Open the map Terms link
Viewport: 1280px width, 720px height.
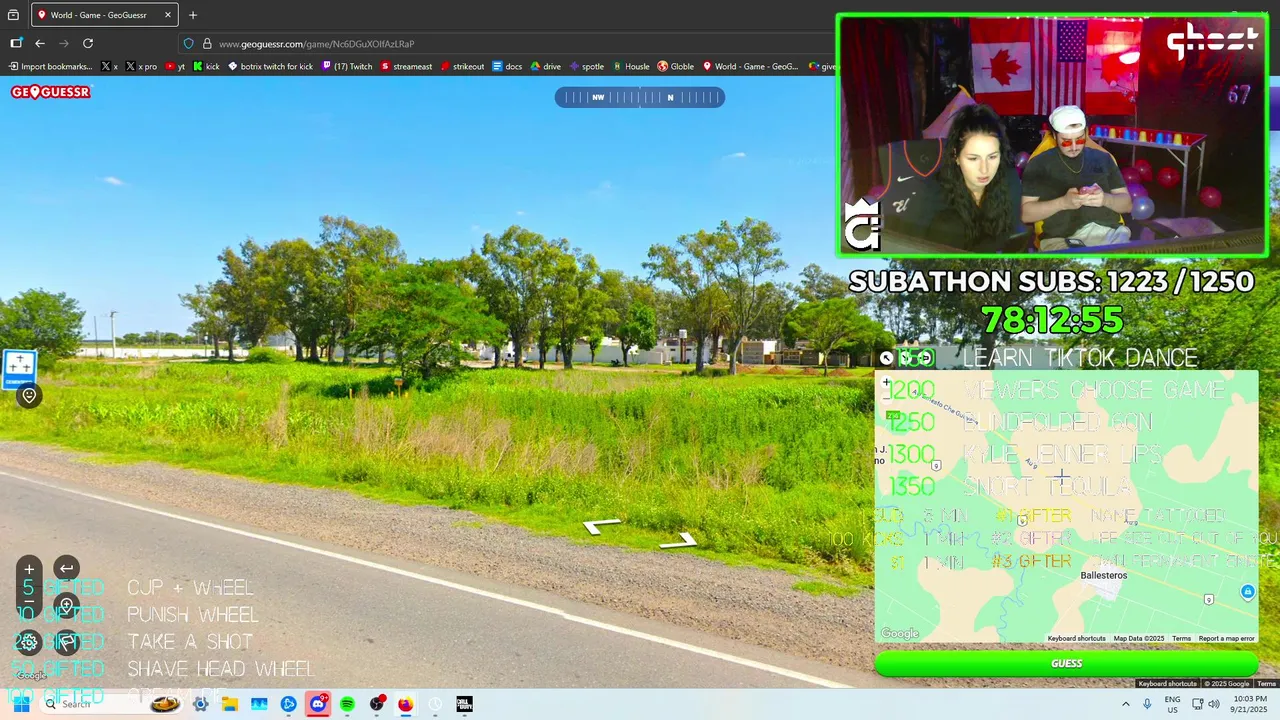pos(1181,638)
